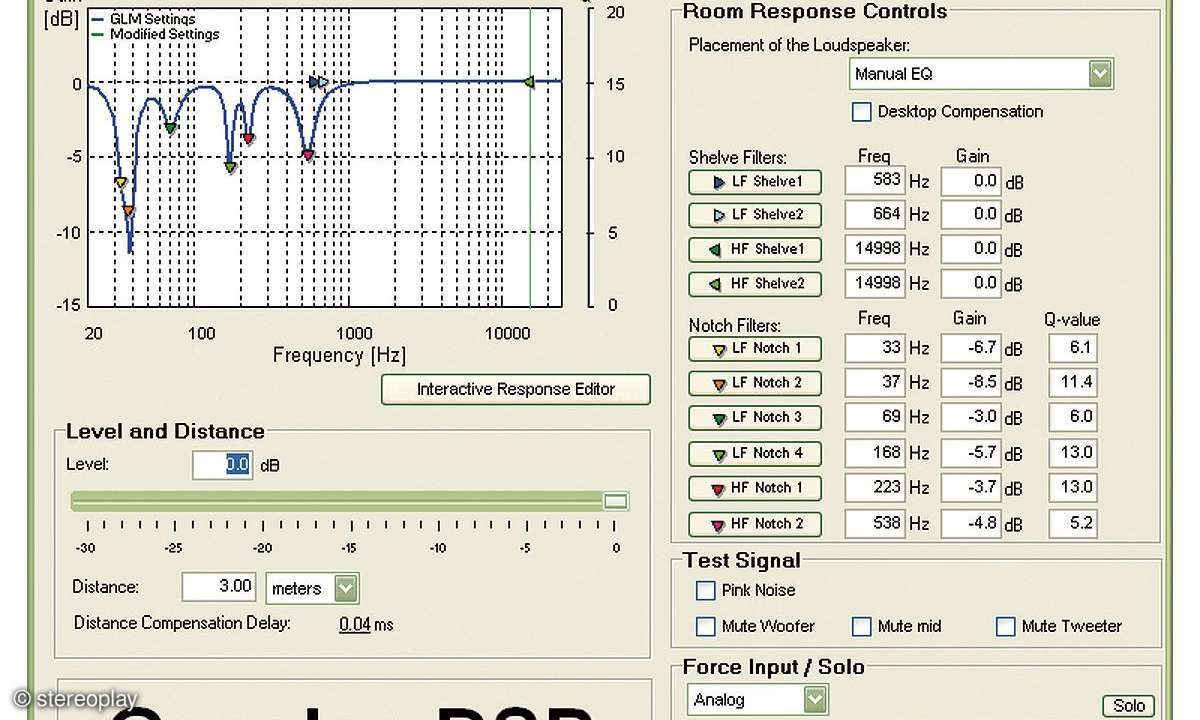Image resolution: width=1200 pixels, height=720 pixels.
Task: Click LF Notch 1 gain field -6.7
Action: click(x=971, y=348)
